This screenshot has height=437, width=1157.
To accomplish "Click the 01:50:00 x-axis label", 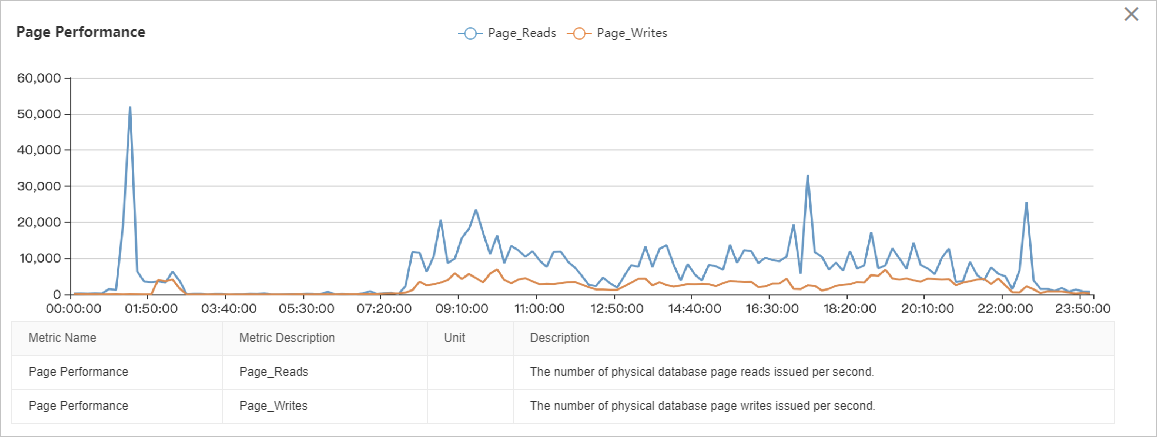I will pos(153,308).
